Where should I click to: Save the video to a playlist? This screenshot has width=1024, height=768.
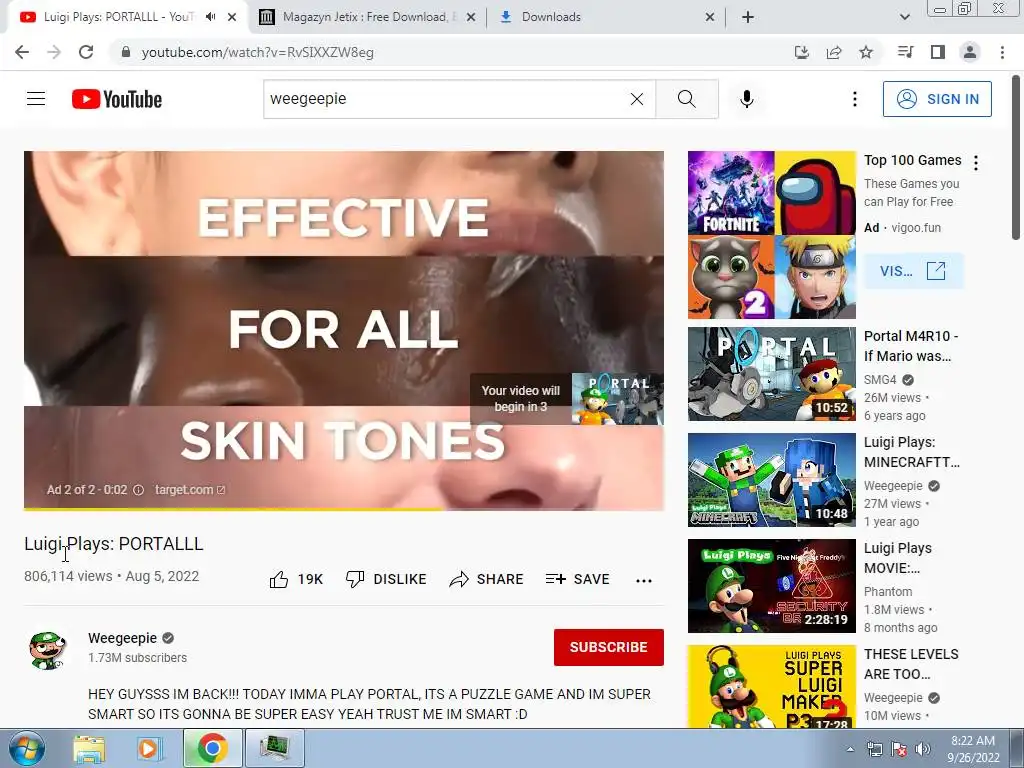[x=577, y=579]
